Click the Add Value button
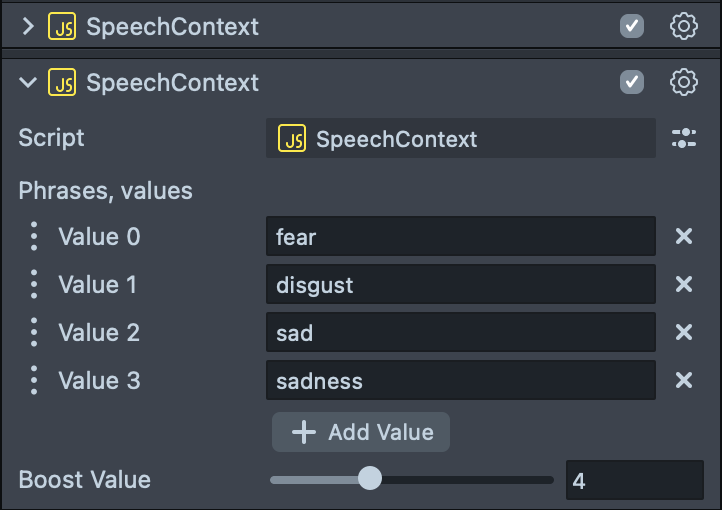Screen dimensions: 722x510 (361, 432)
